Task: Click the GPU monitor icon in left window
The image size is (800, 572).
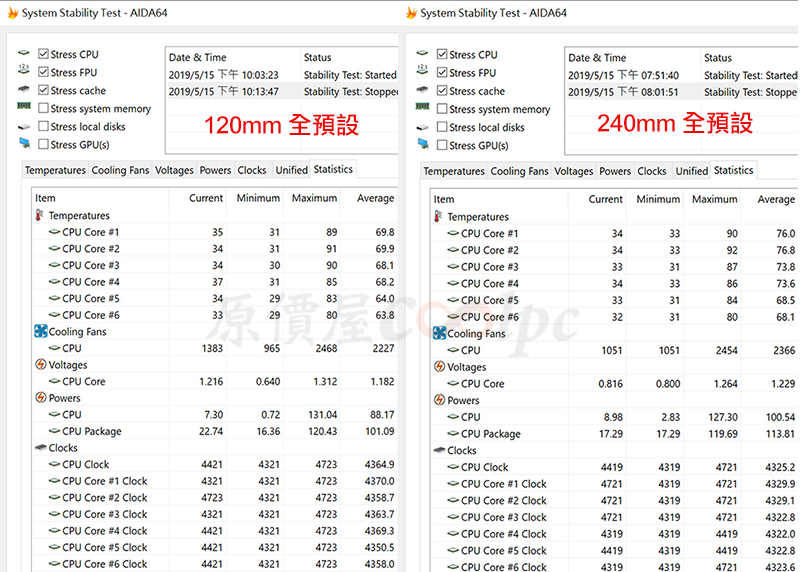Action: pos(24,143)
